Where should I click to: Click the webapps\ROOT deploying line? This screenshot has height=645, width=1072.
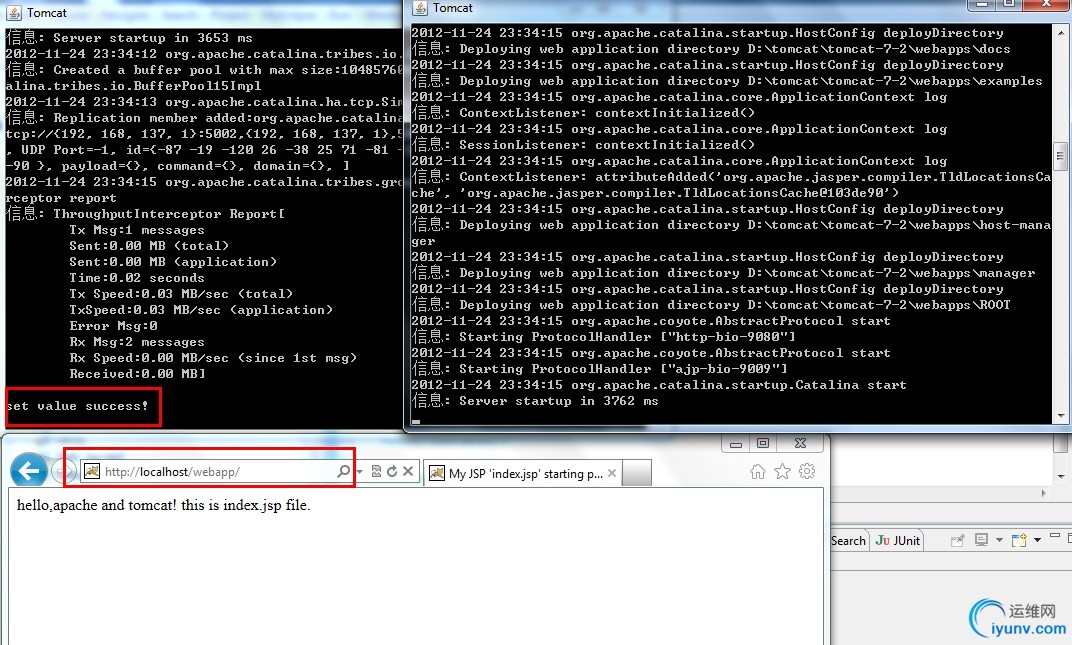711,304
